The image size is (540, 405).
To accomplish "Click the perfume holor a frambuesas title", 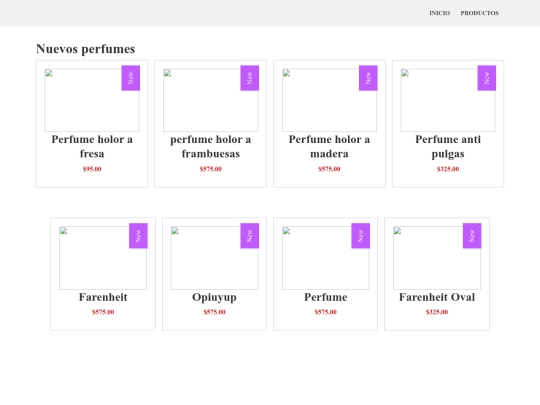I will 210,146.
